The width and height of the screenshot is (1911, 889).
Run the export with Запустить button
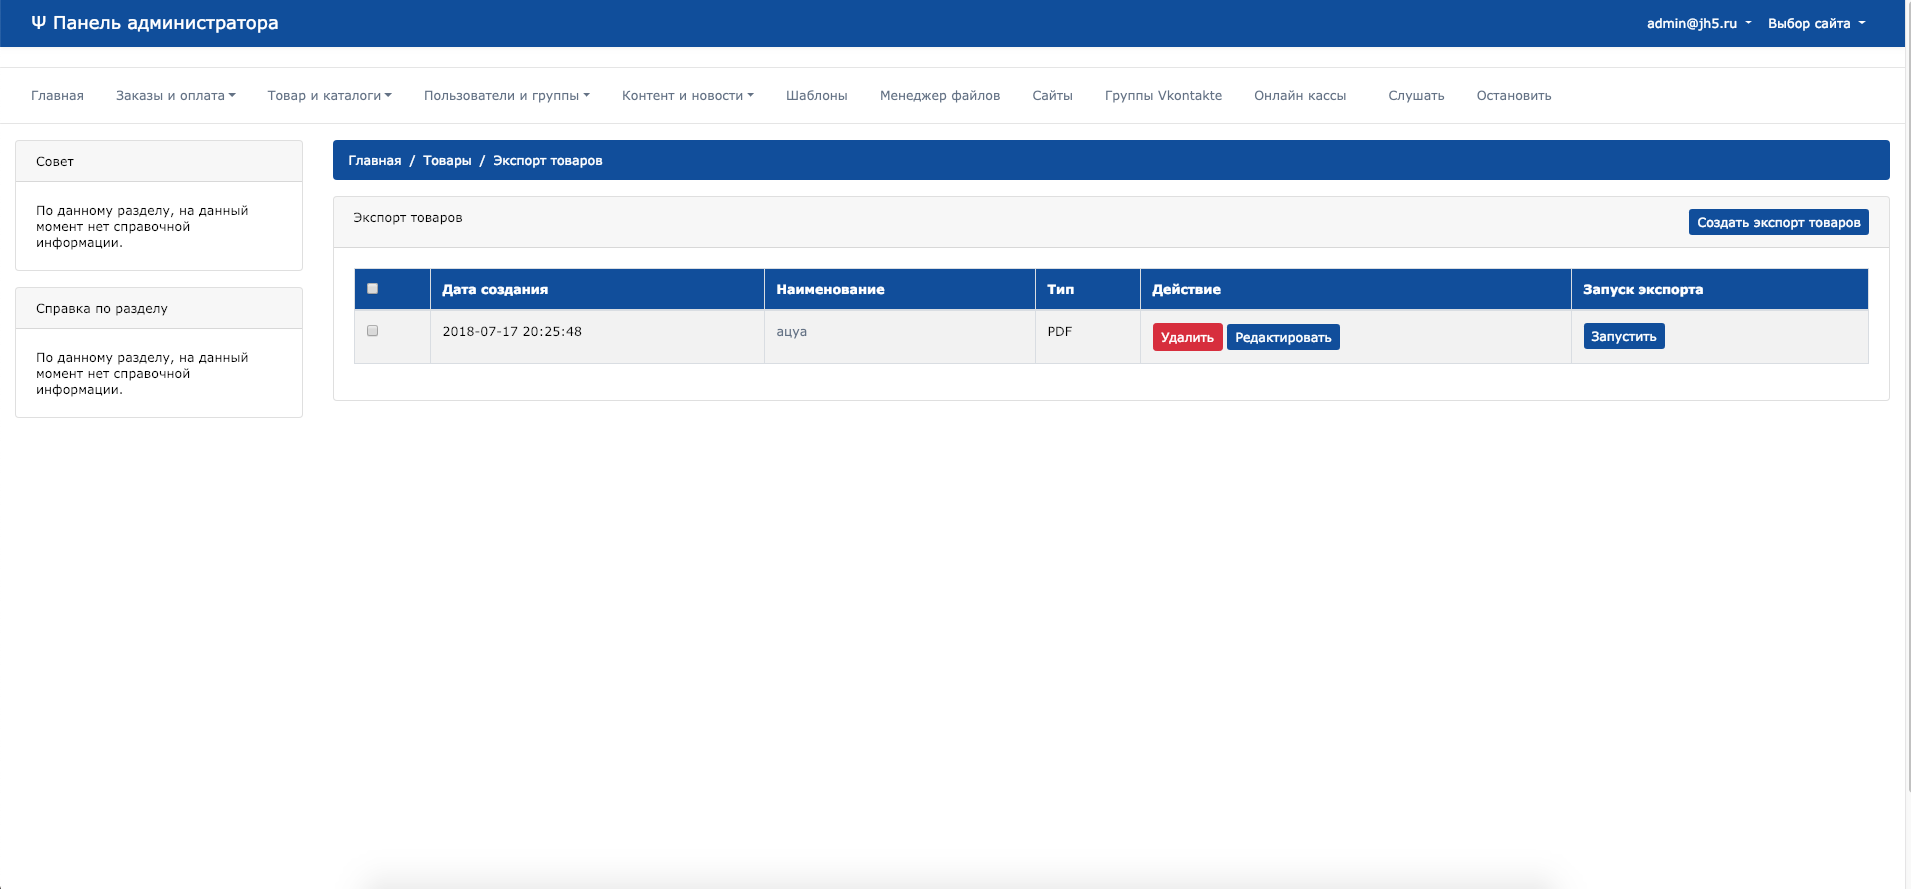1624,336
